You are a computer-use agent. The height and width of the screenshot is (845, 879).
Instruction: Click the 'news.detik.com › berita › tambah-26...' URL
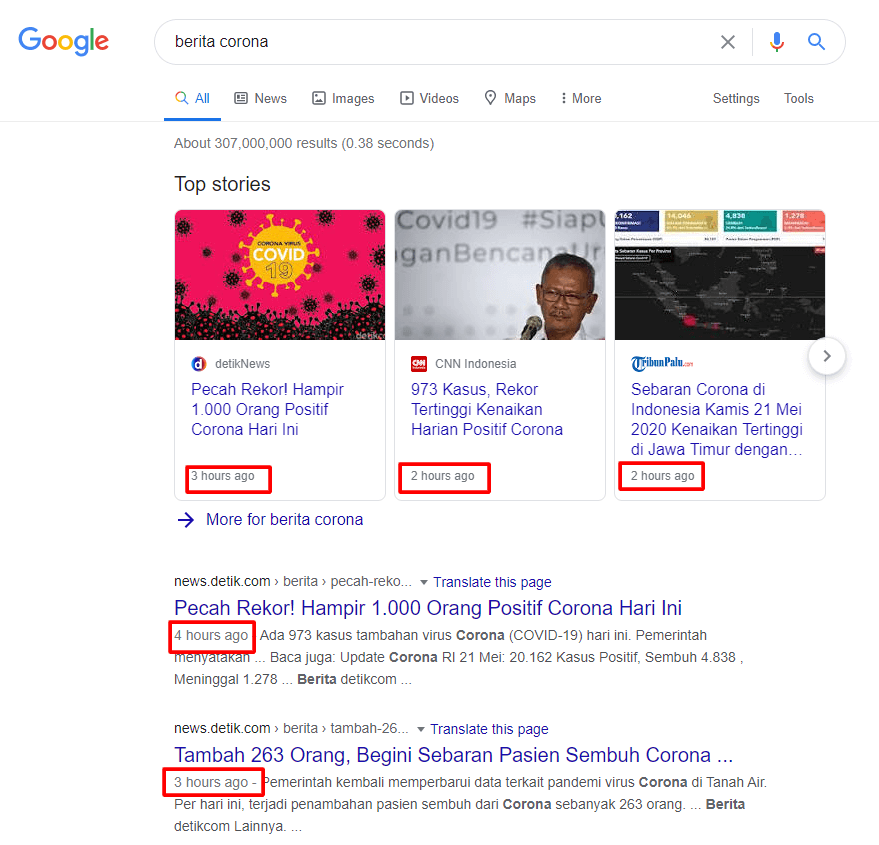coord(291,729)
